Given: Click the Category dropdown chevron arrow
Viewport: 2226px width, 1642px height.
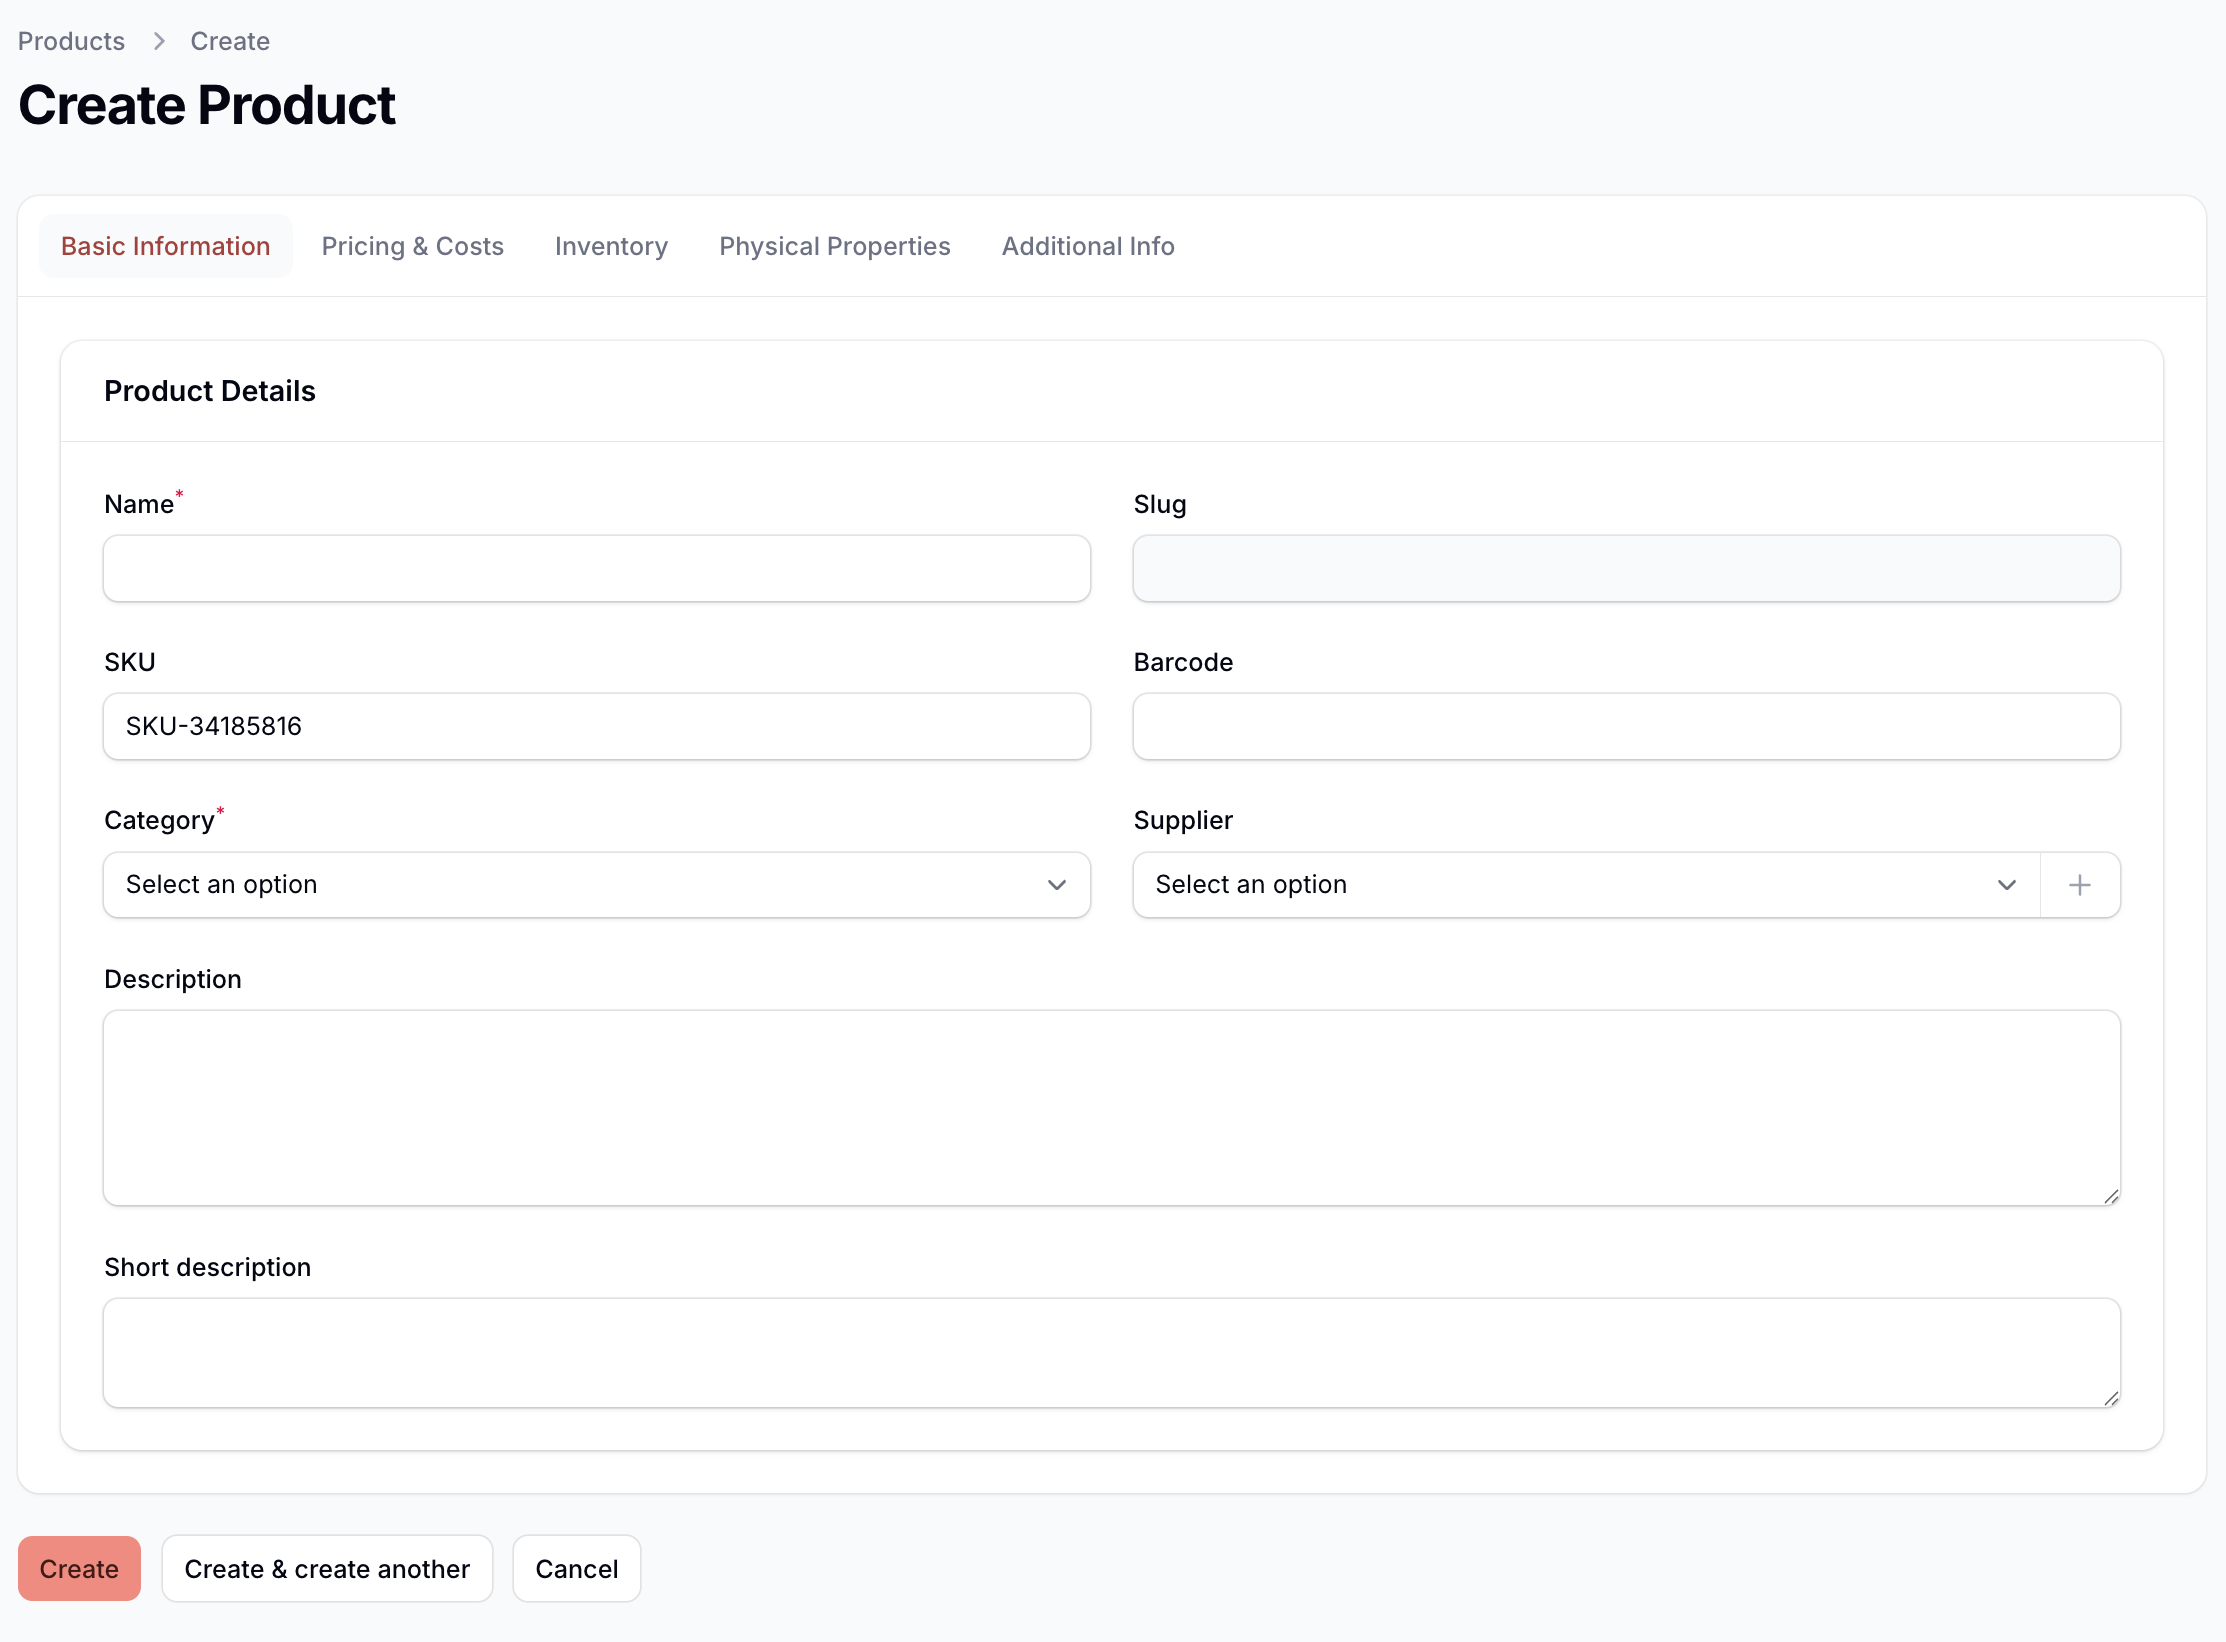Looking at the screenshot, I should (x=1056, y=885).
